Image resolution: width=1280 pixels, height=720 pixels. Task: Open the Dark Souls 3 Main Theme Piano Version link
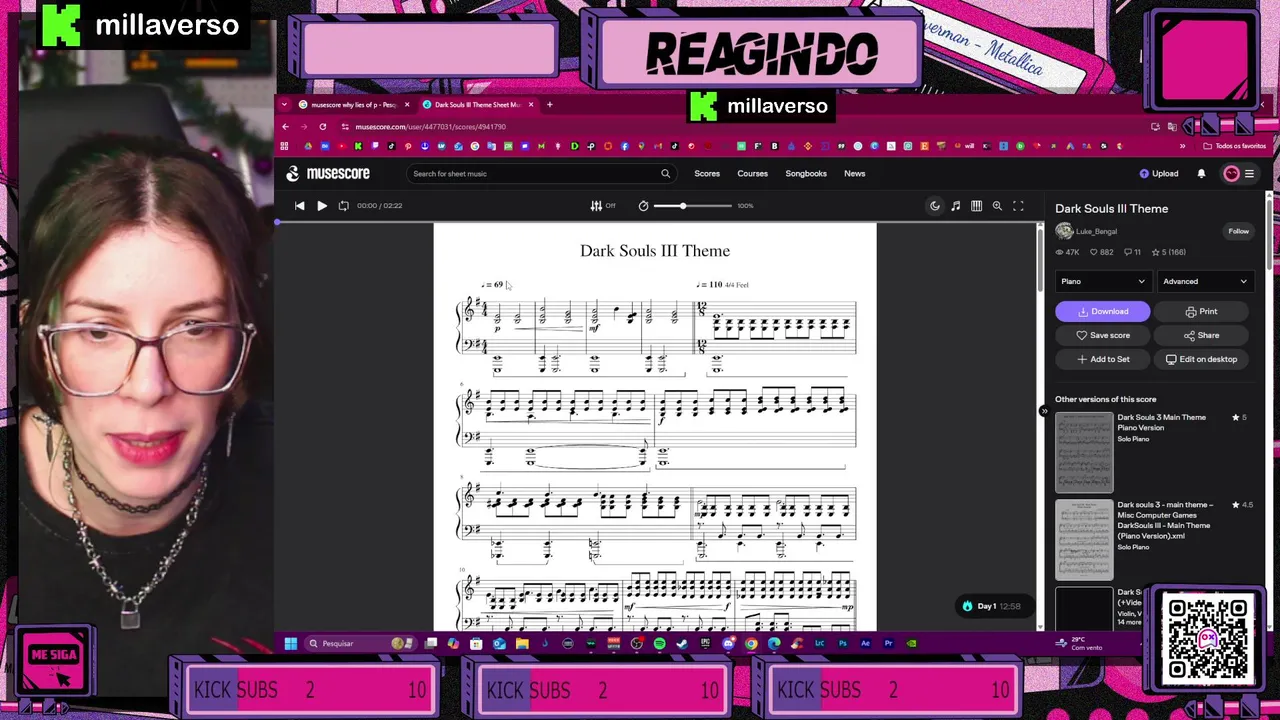click(1161, 422)
